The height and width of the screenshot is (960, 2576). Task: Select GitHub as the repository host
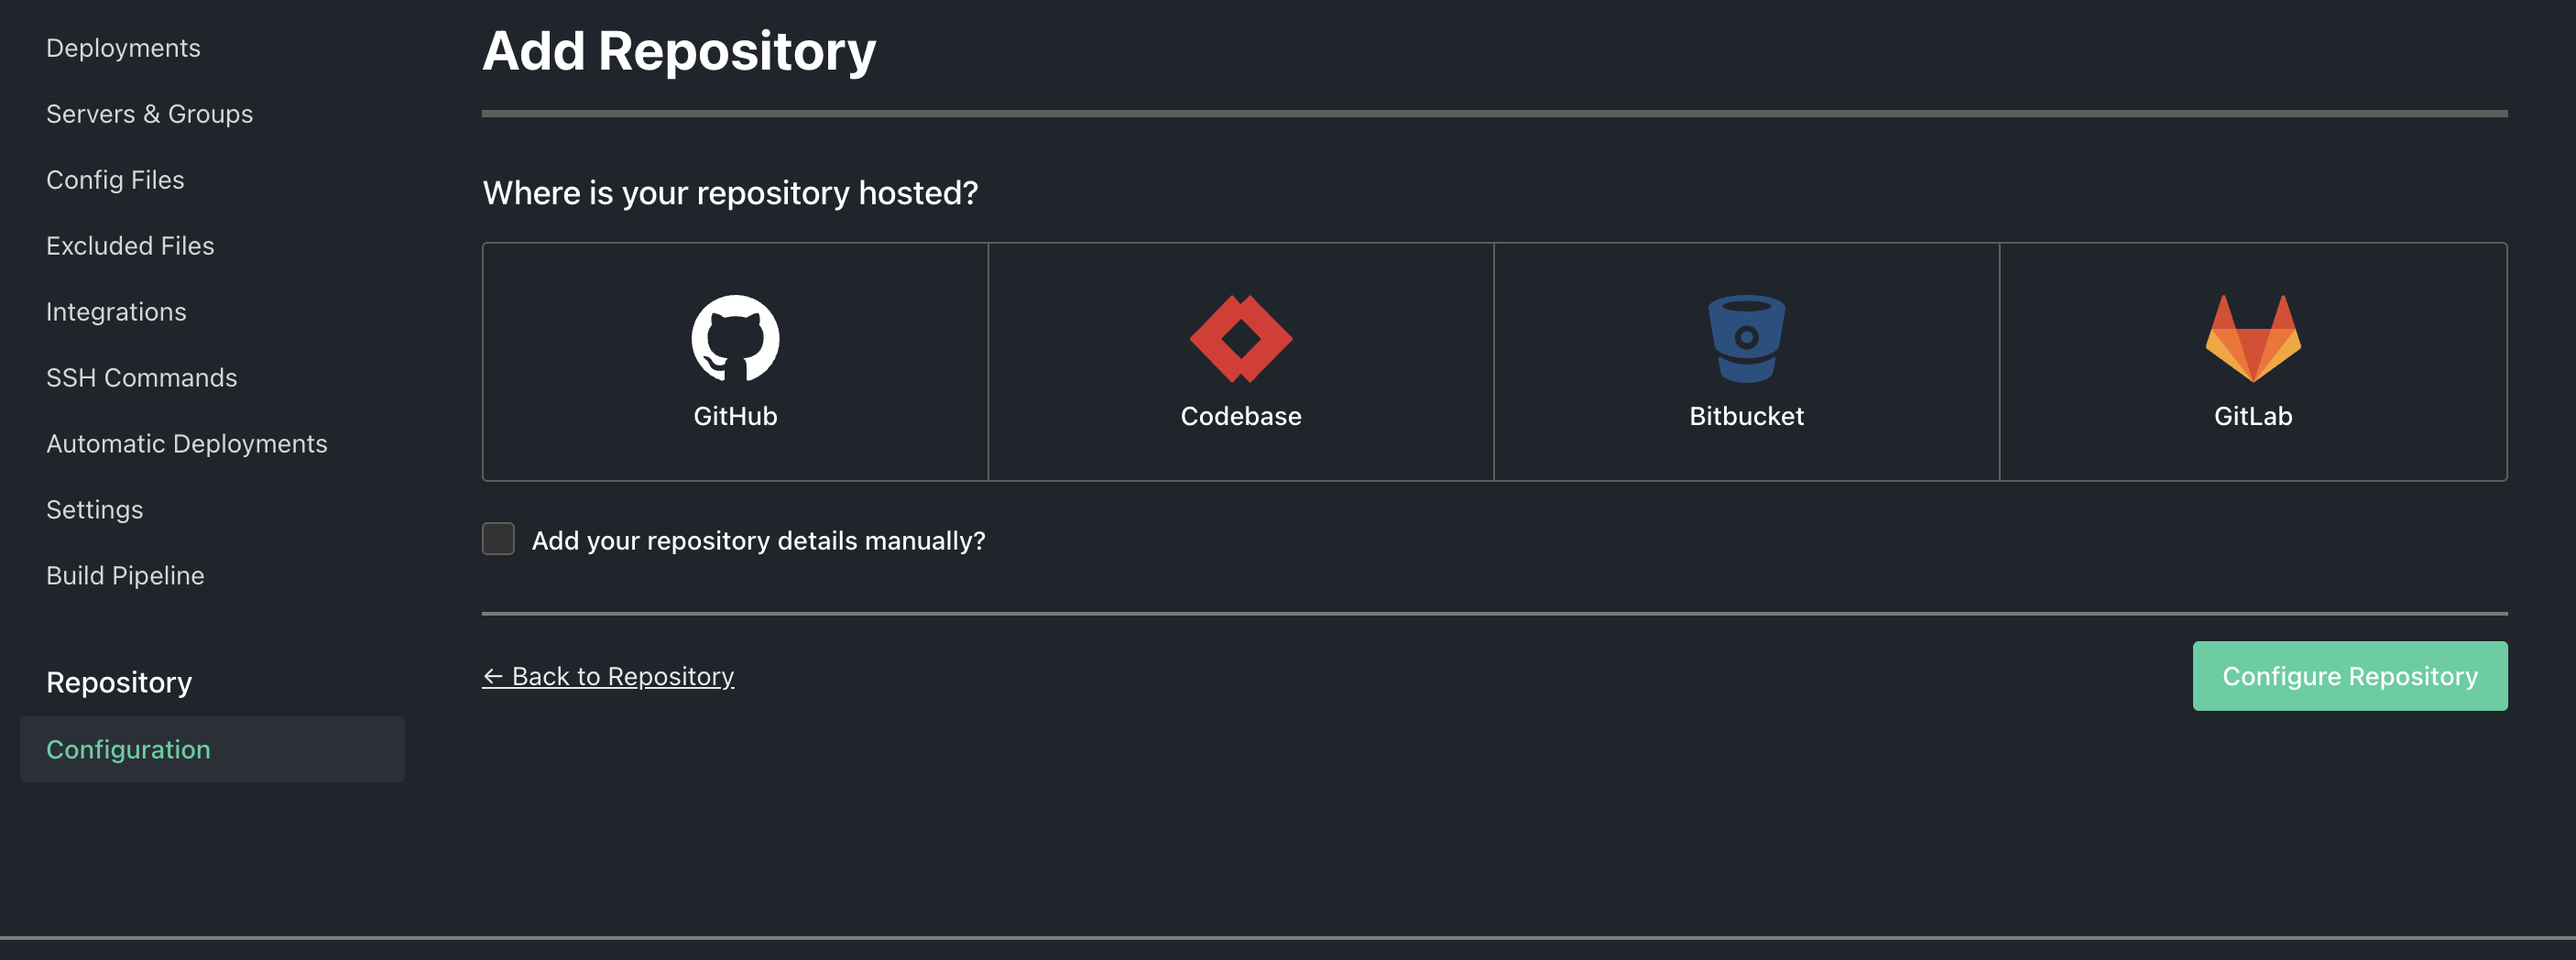point(735,362)
